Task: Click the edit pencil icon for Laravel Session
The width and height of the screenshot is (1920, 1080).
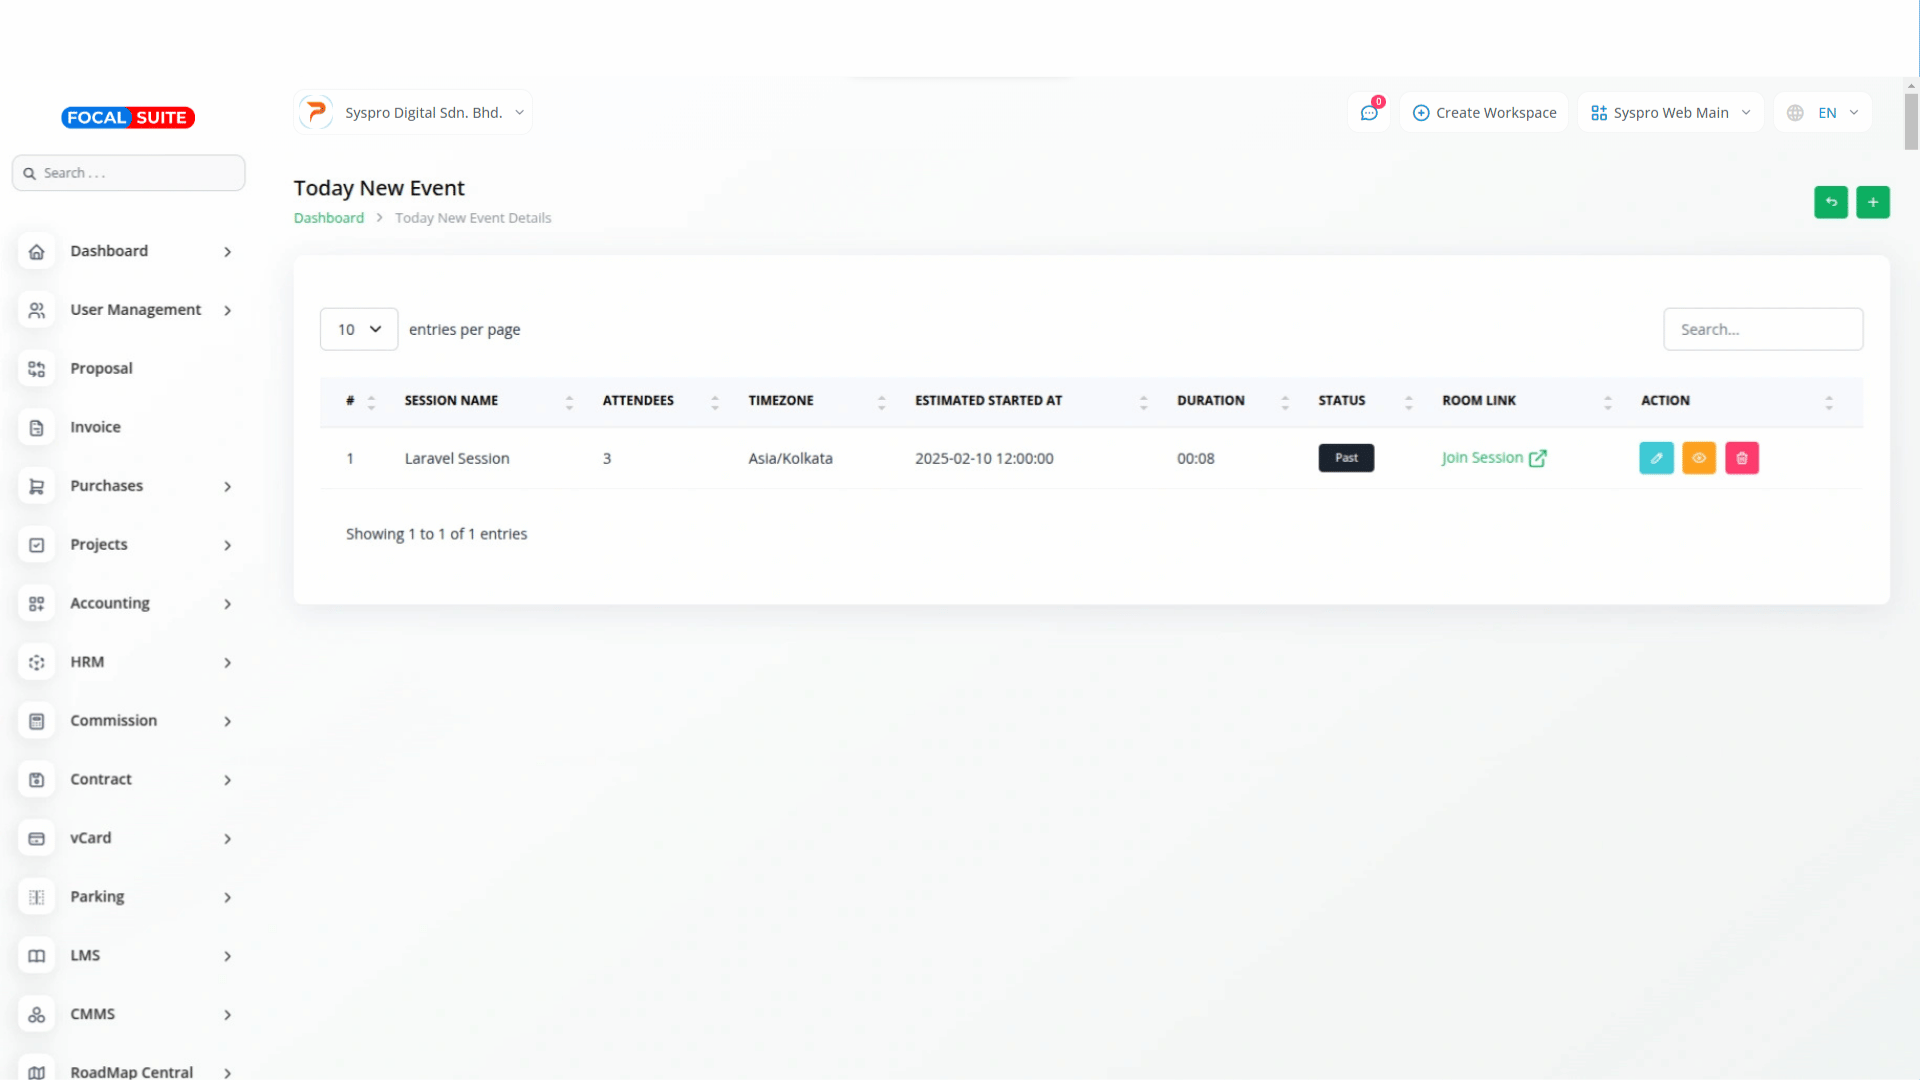Action: (x=1656, y=458)
